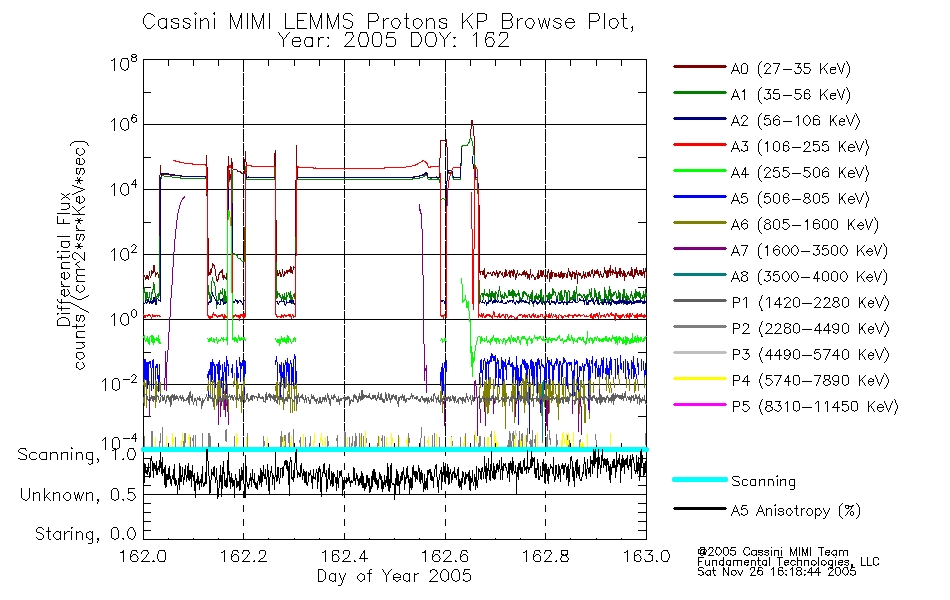Click the teal A8 legend line

pyautogui.click(x=699, y=275)
